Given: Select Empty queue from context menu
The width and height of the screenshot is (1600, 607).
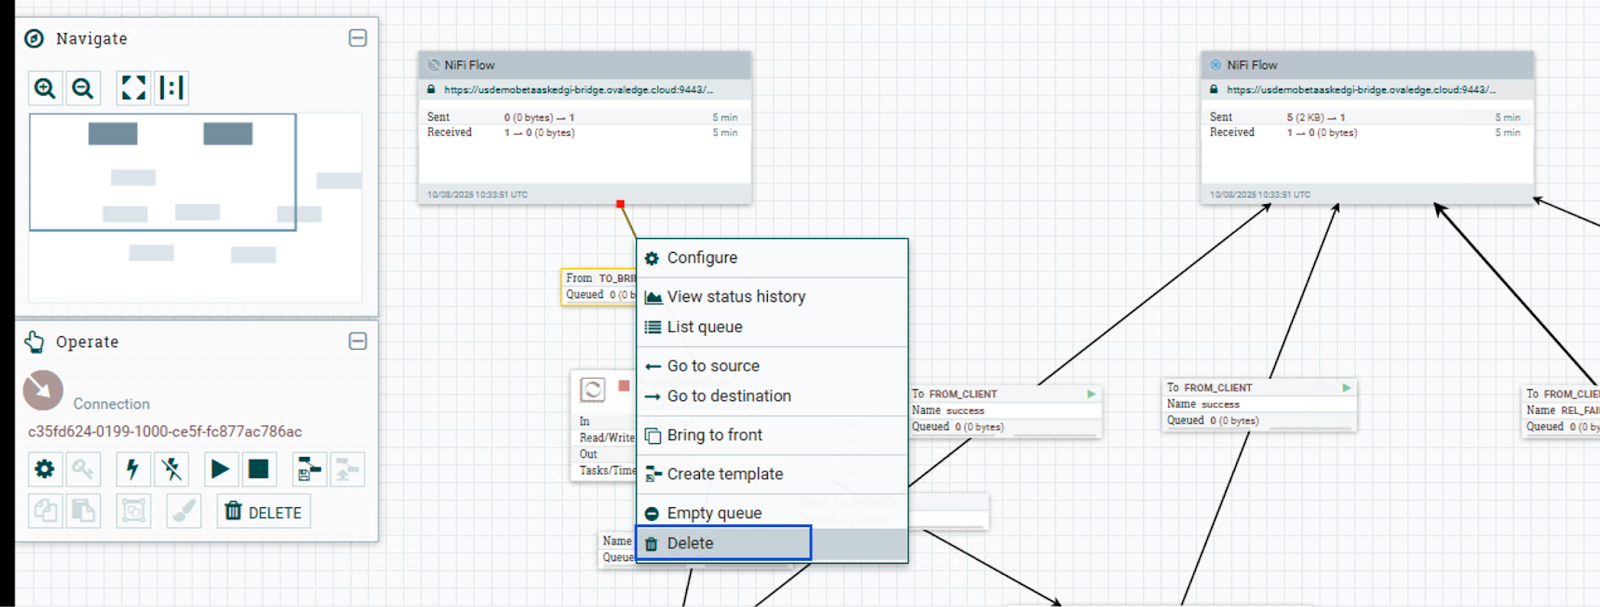Looking at the screenshot, I should (714, 513).
